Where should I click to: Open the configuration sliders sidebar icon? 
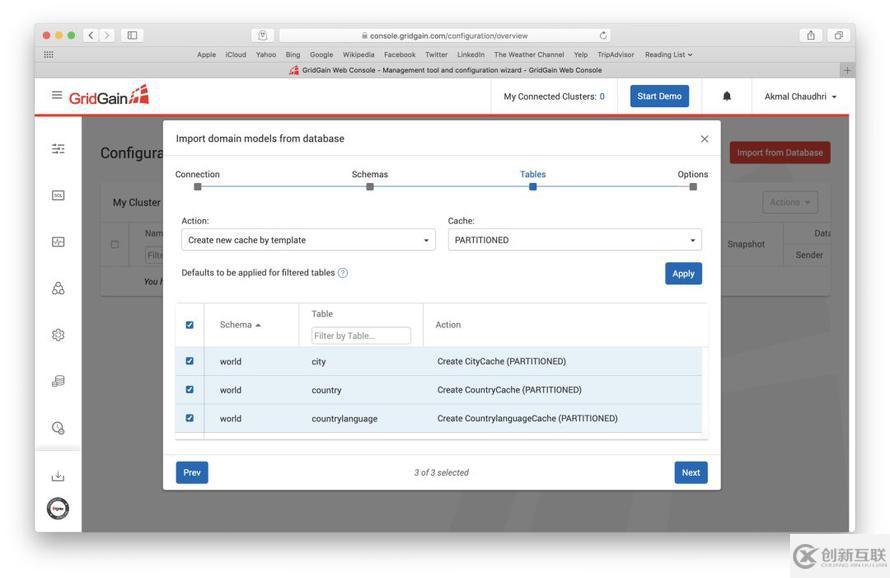click(58, 149)
